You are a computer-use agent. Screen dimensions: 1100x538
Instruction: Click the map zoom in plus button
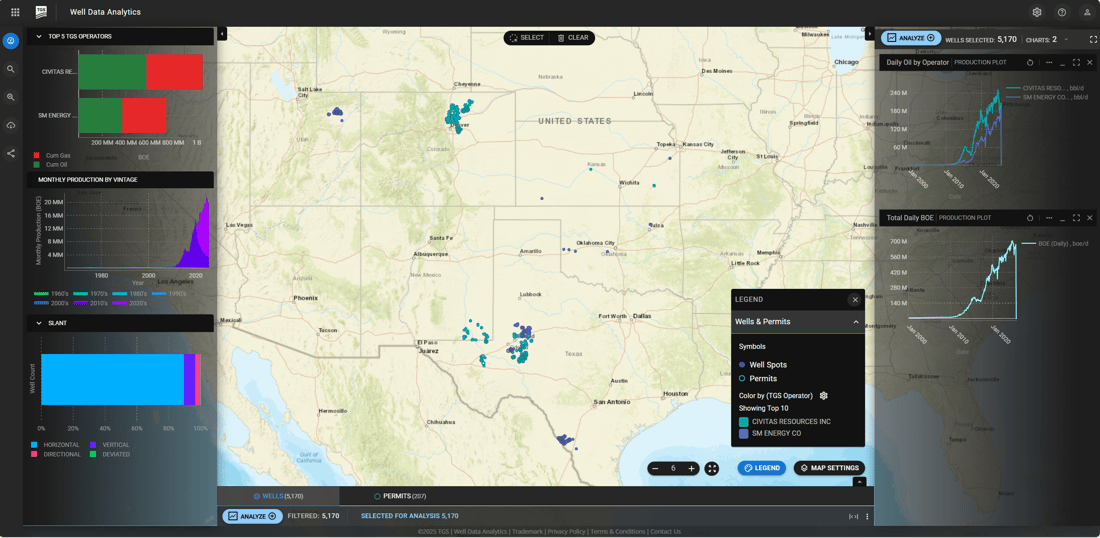691,468
